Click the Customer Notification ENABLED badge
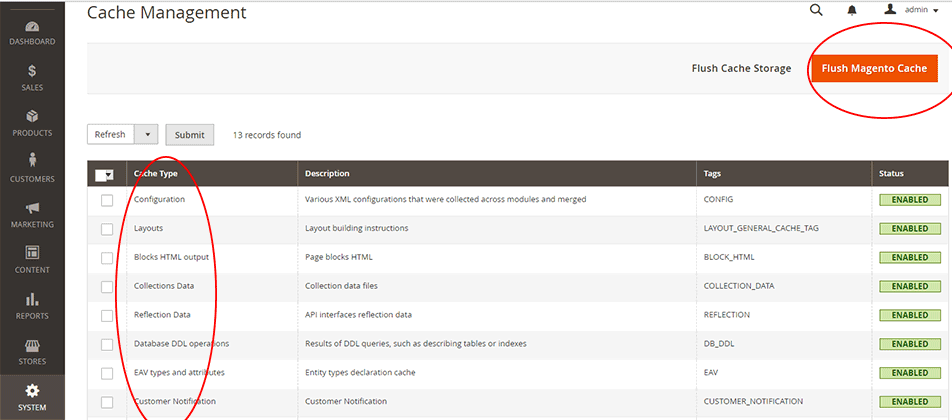The width and height of the screenshot is (952, 420). coord(910,402)
